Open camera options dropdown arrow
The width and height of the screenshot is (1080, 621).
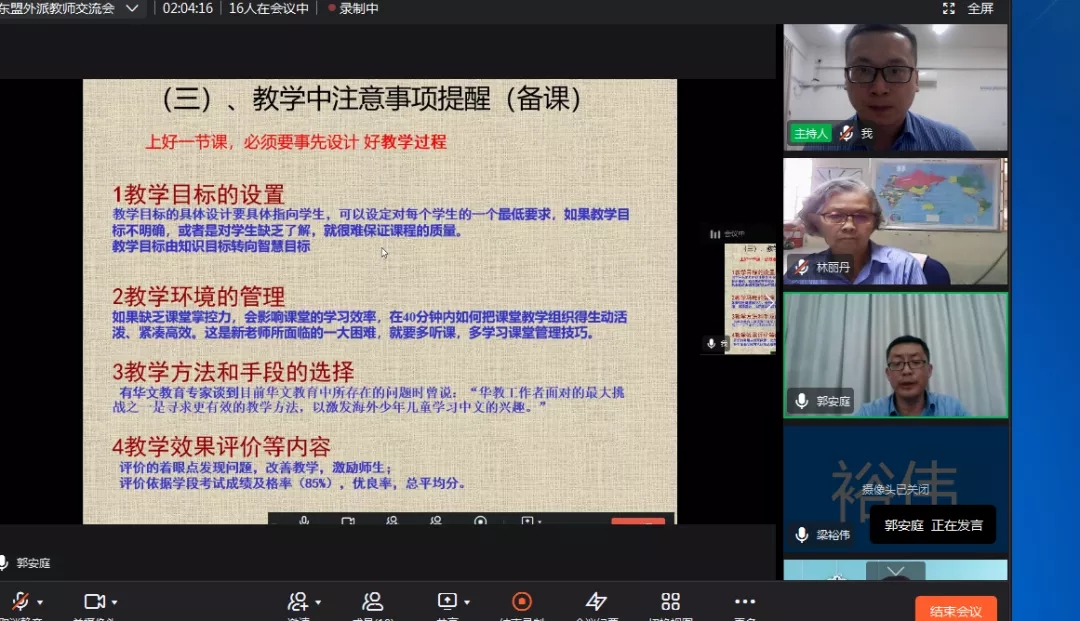click(115, 602)
